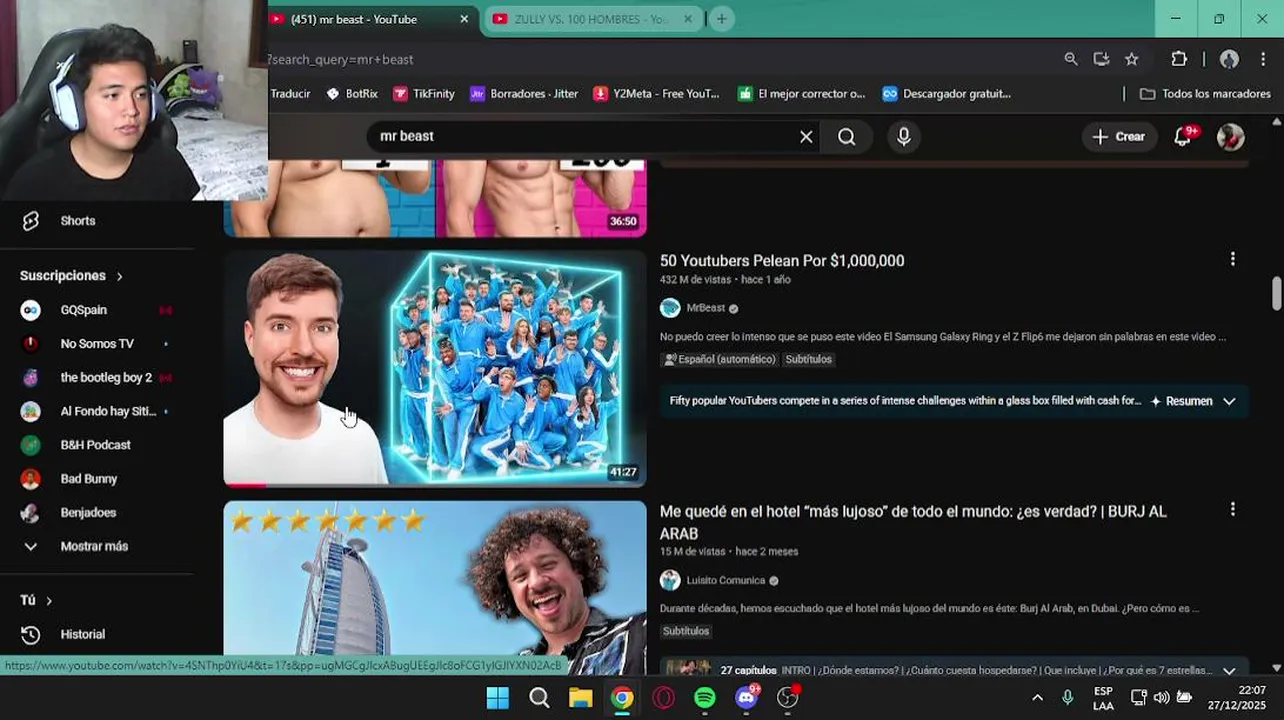Open Shorts in the sidebar
Image resolution: width=1284 pixels, height=720 pixels.
pos(78,221)
